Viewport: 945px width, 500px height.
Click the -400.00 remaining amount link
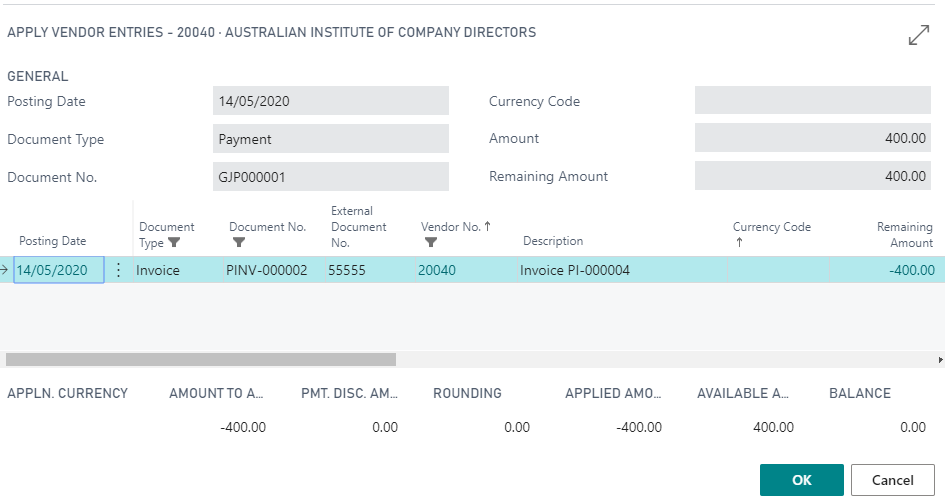click(910, 270)
